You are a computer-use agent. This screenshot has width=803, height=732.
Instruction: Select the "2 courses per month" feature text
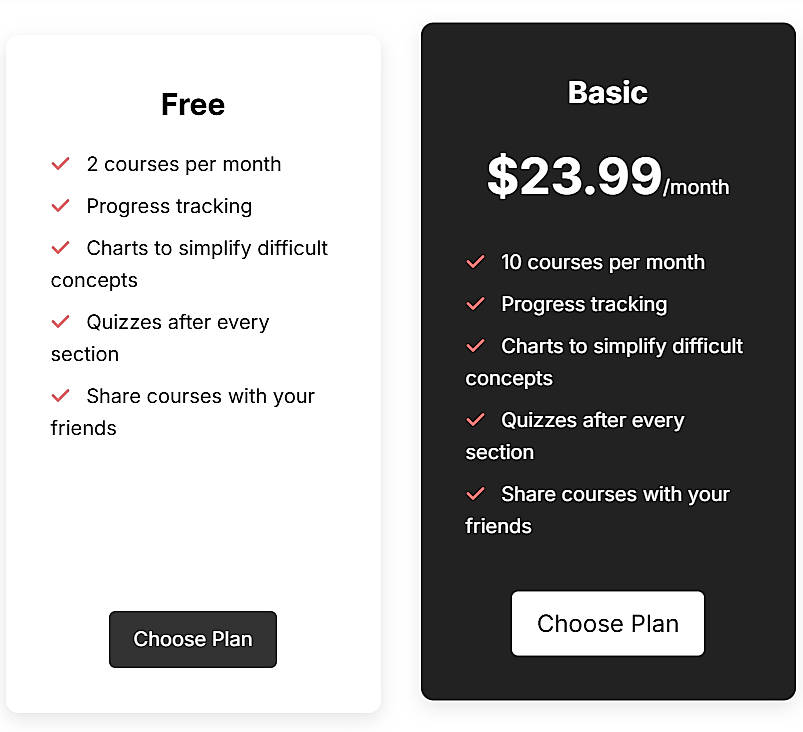(183, 163)
